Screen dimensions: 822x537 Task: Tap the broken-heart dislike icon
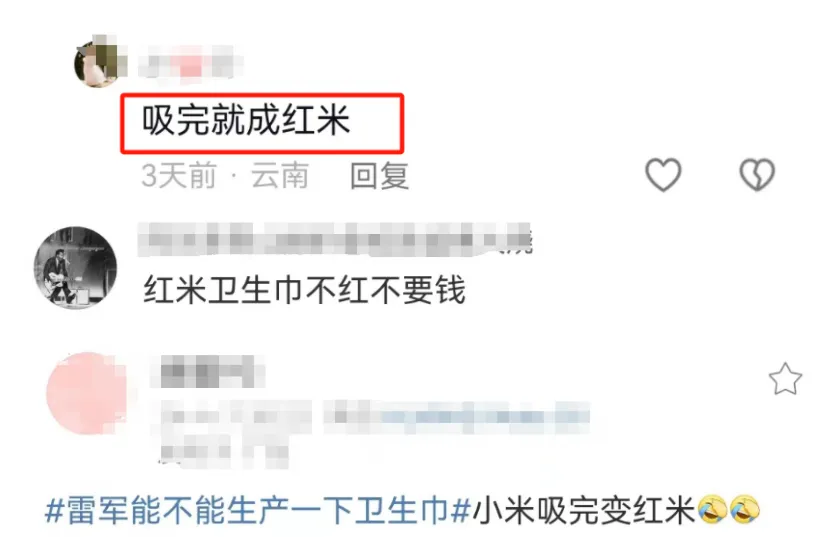(x=757, y=175)
